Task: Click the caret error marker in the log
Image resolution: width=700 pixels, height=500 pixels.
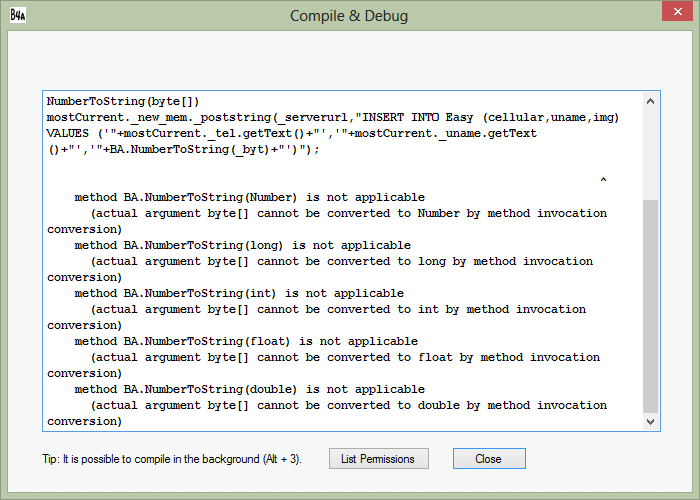Action: (603, 180)
